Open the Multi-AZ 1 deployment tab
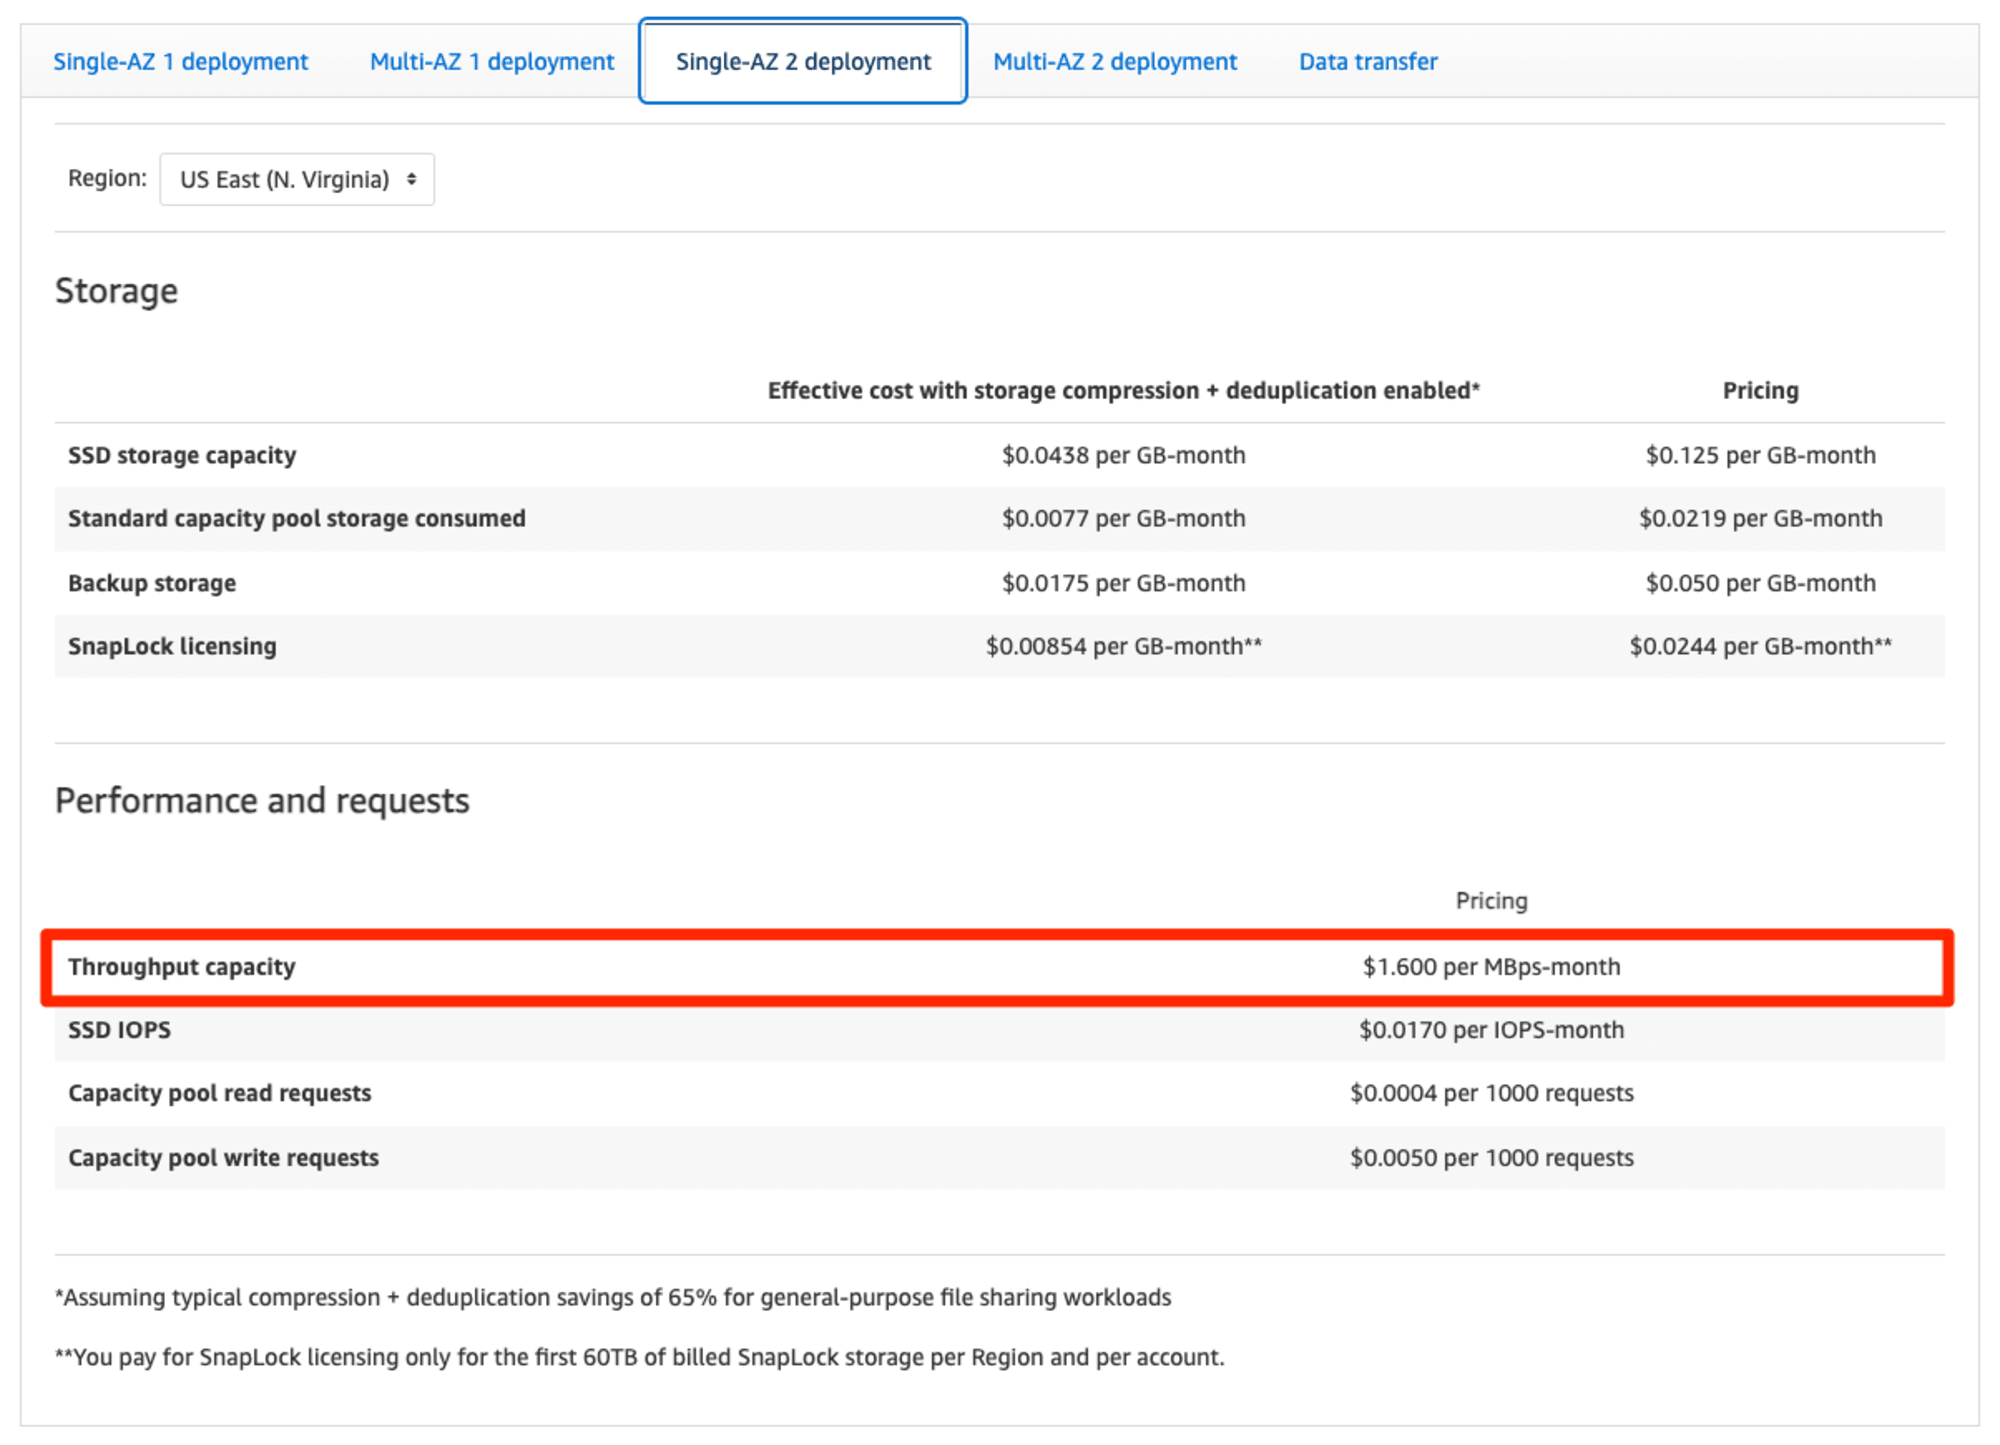2000x1445 pixels. pos(492,61)
